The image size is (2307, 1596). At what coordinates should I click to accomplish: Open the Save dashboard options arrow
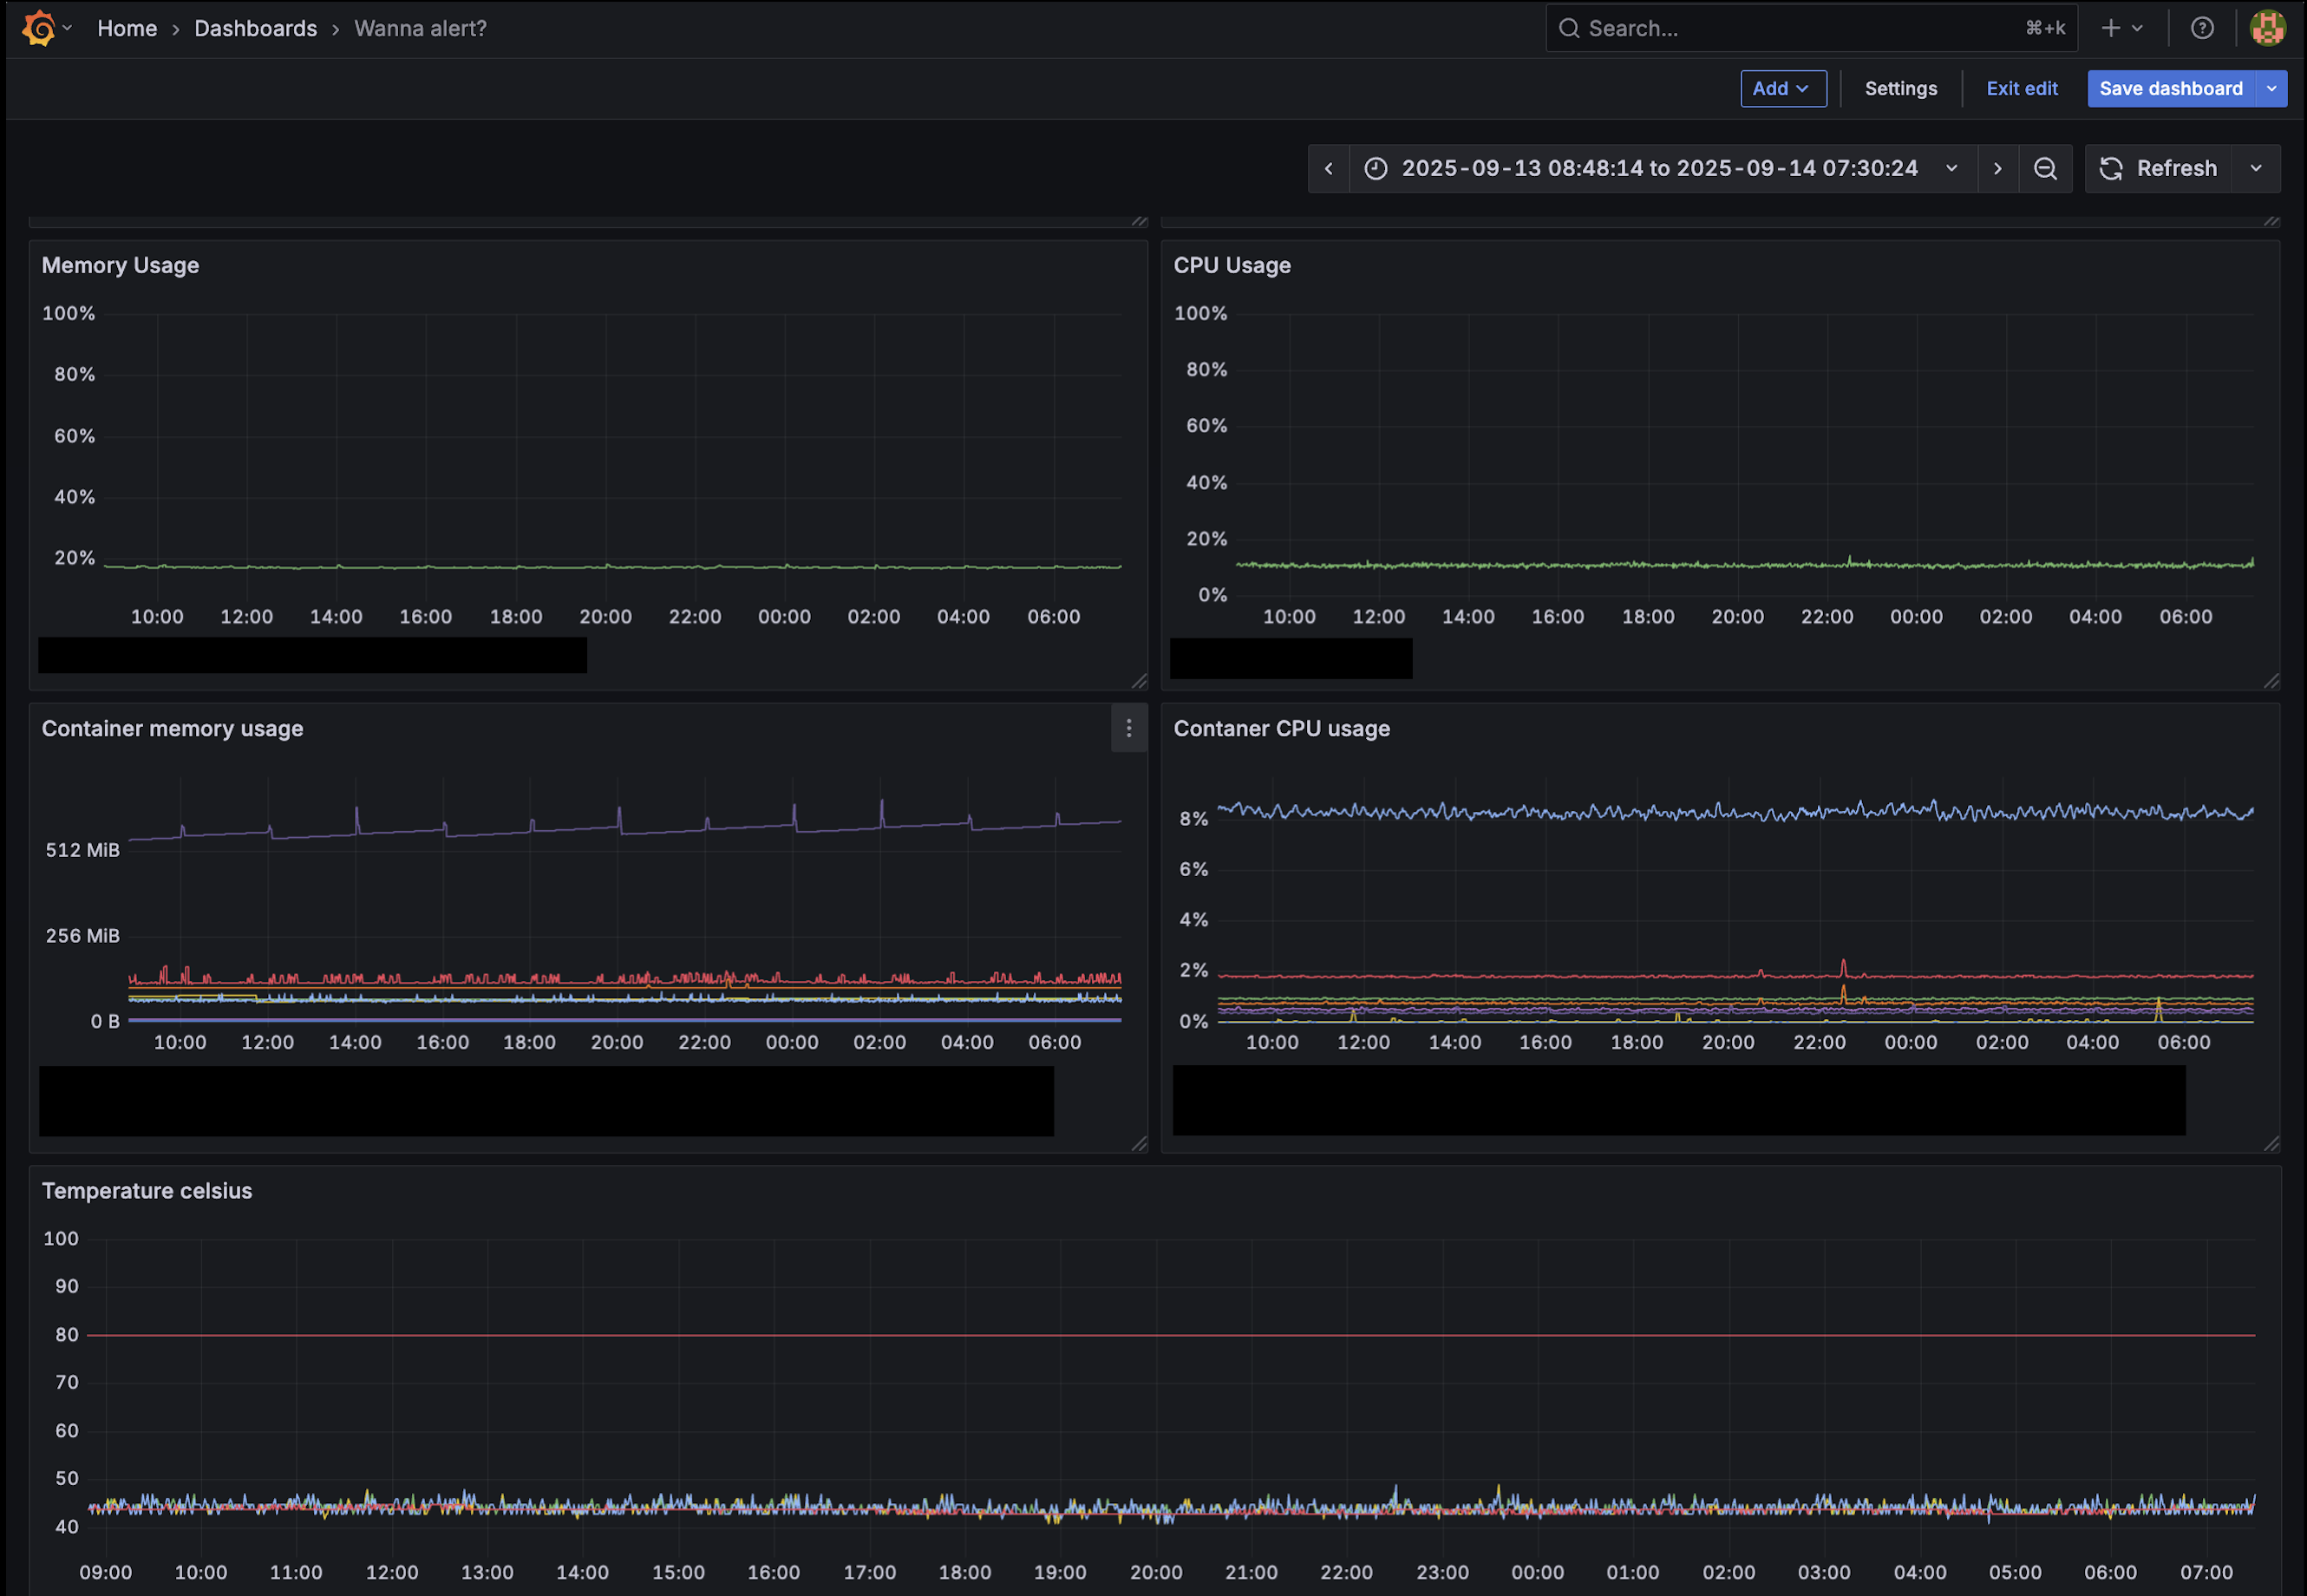[x=2272, y=88]
